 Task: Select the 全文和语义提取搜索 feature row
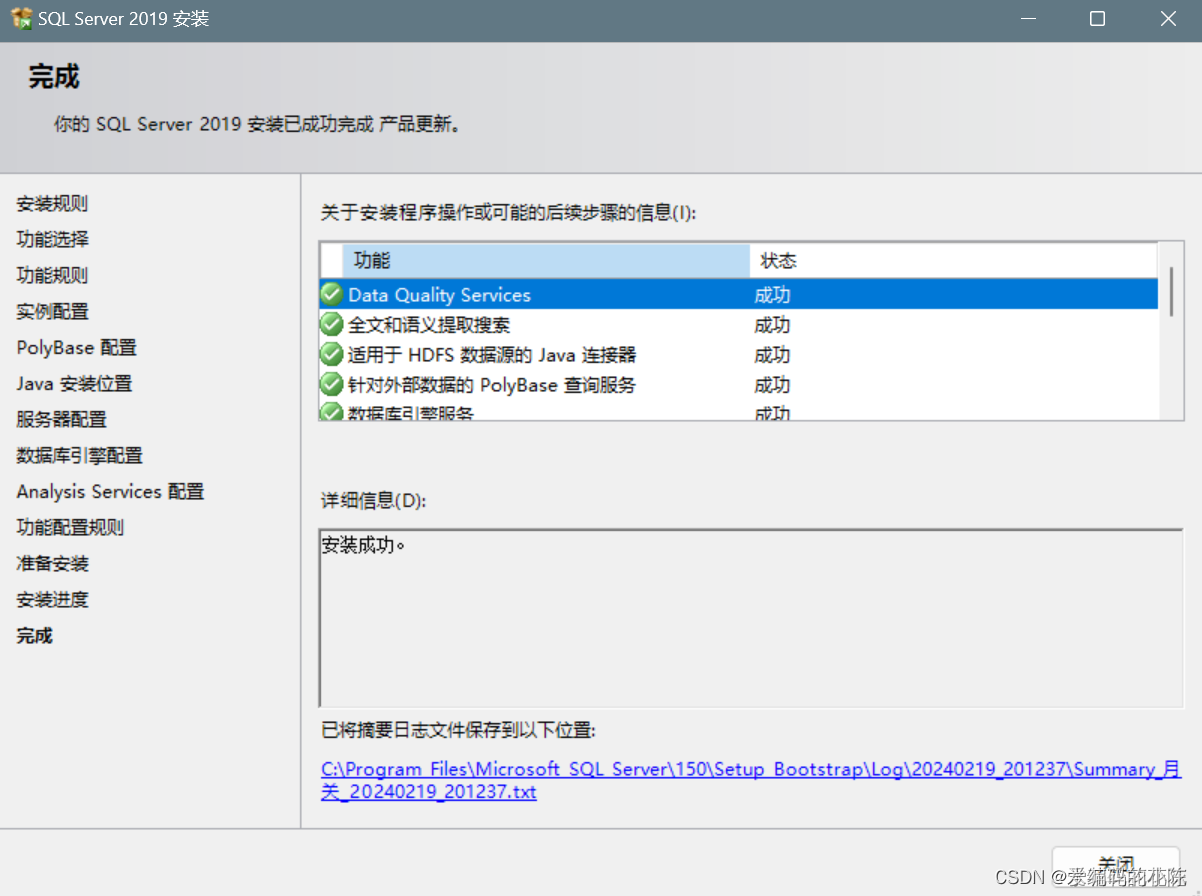(739, 325)
